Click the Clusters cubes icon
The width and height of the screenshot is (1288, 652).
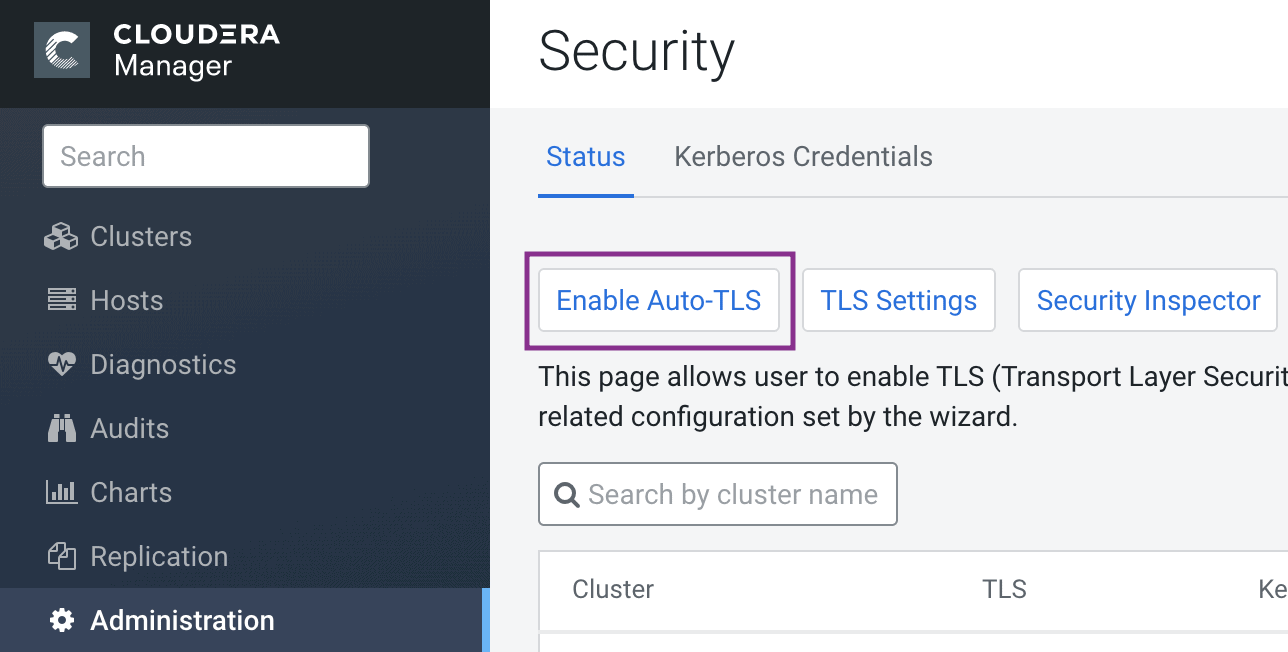coord(61,237)
